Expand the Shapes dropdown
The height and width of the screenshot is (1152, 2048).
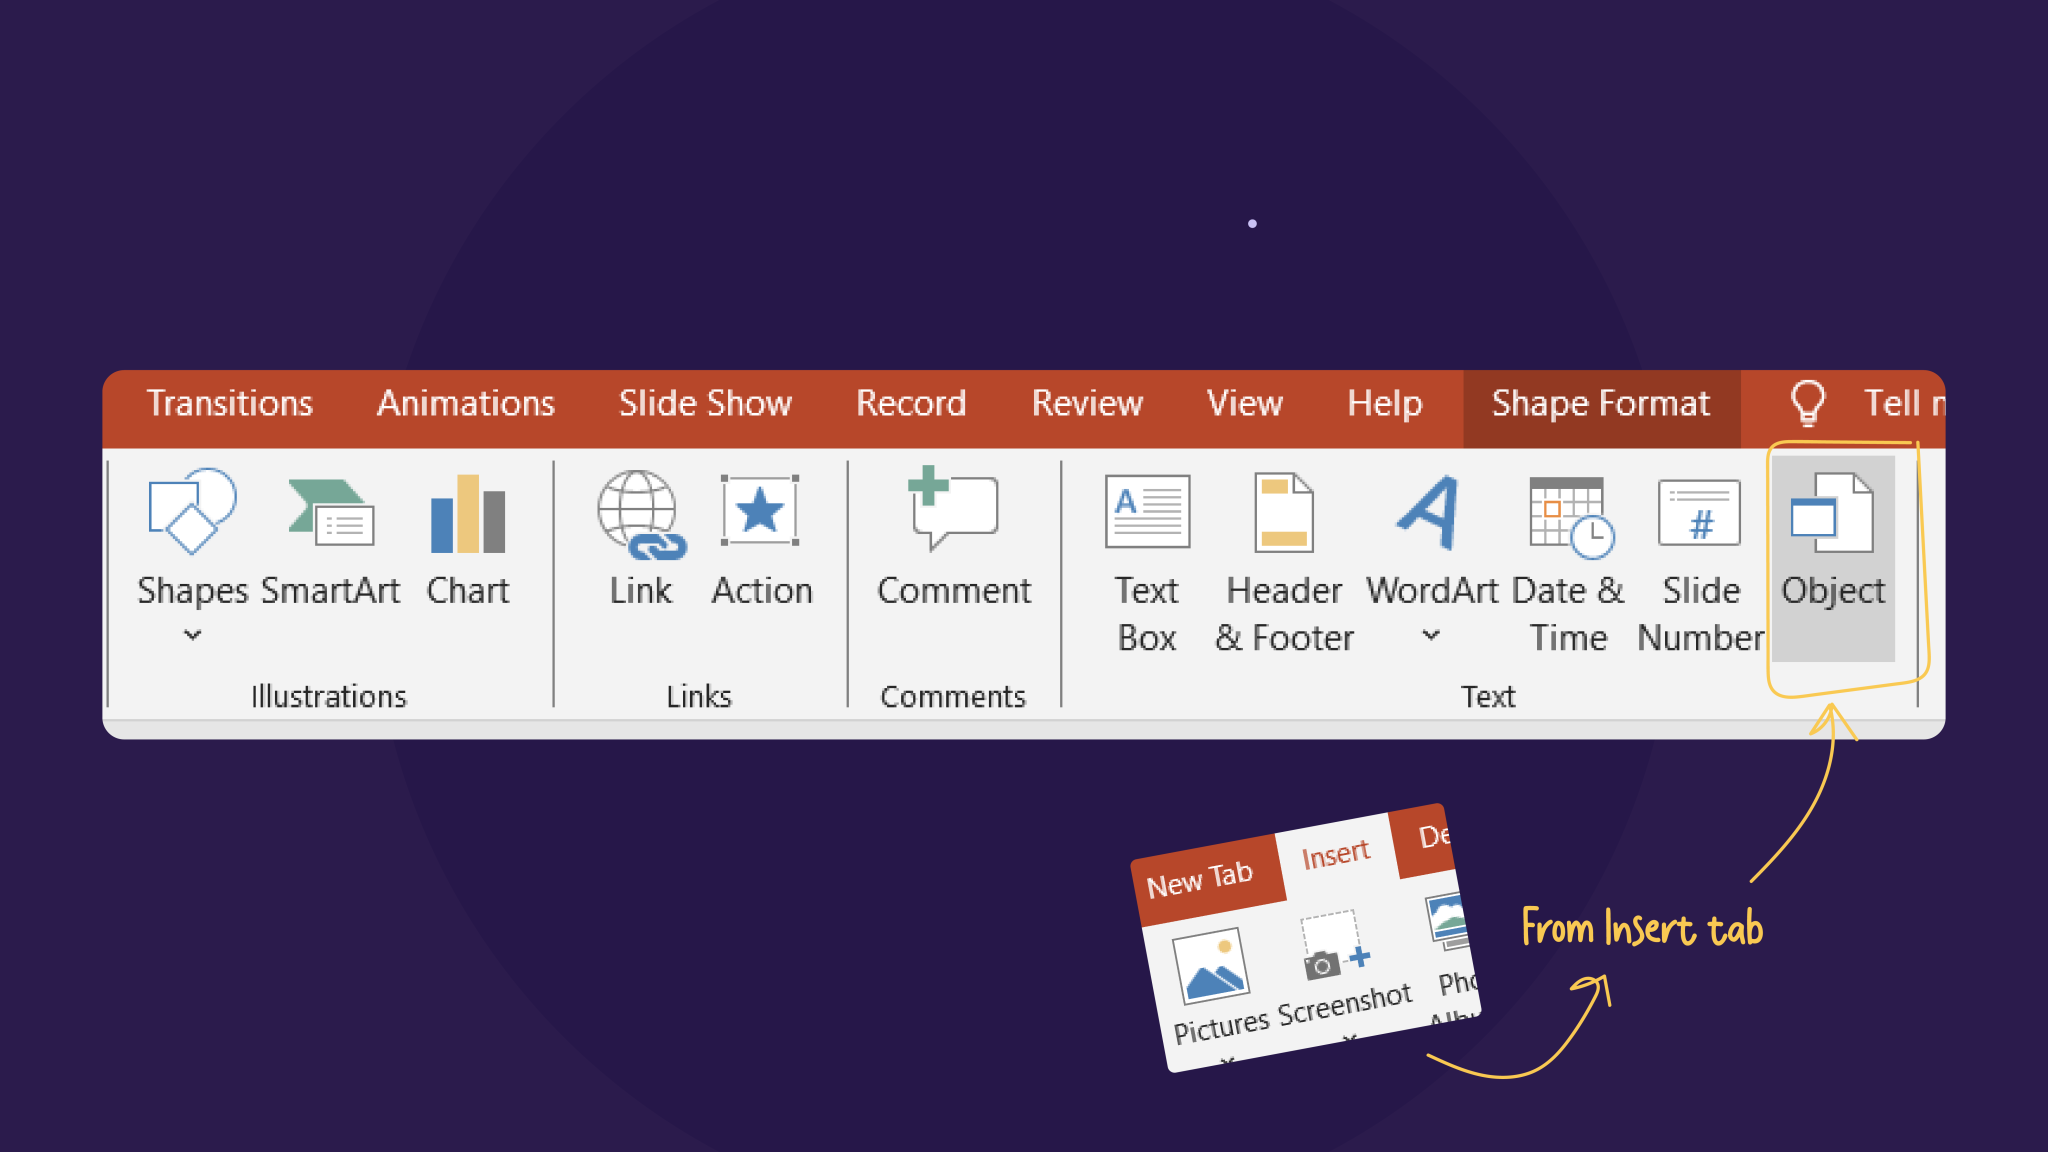coord(192,635)
